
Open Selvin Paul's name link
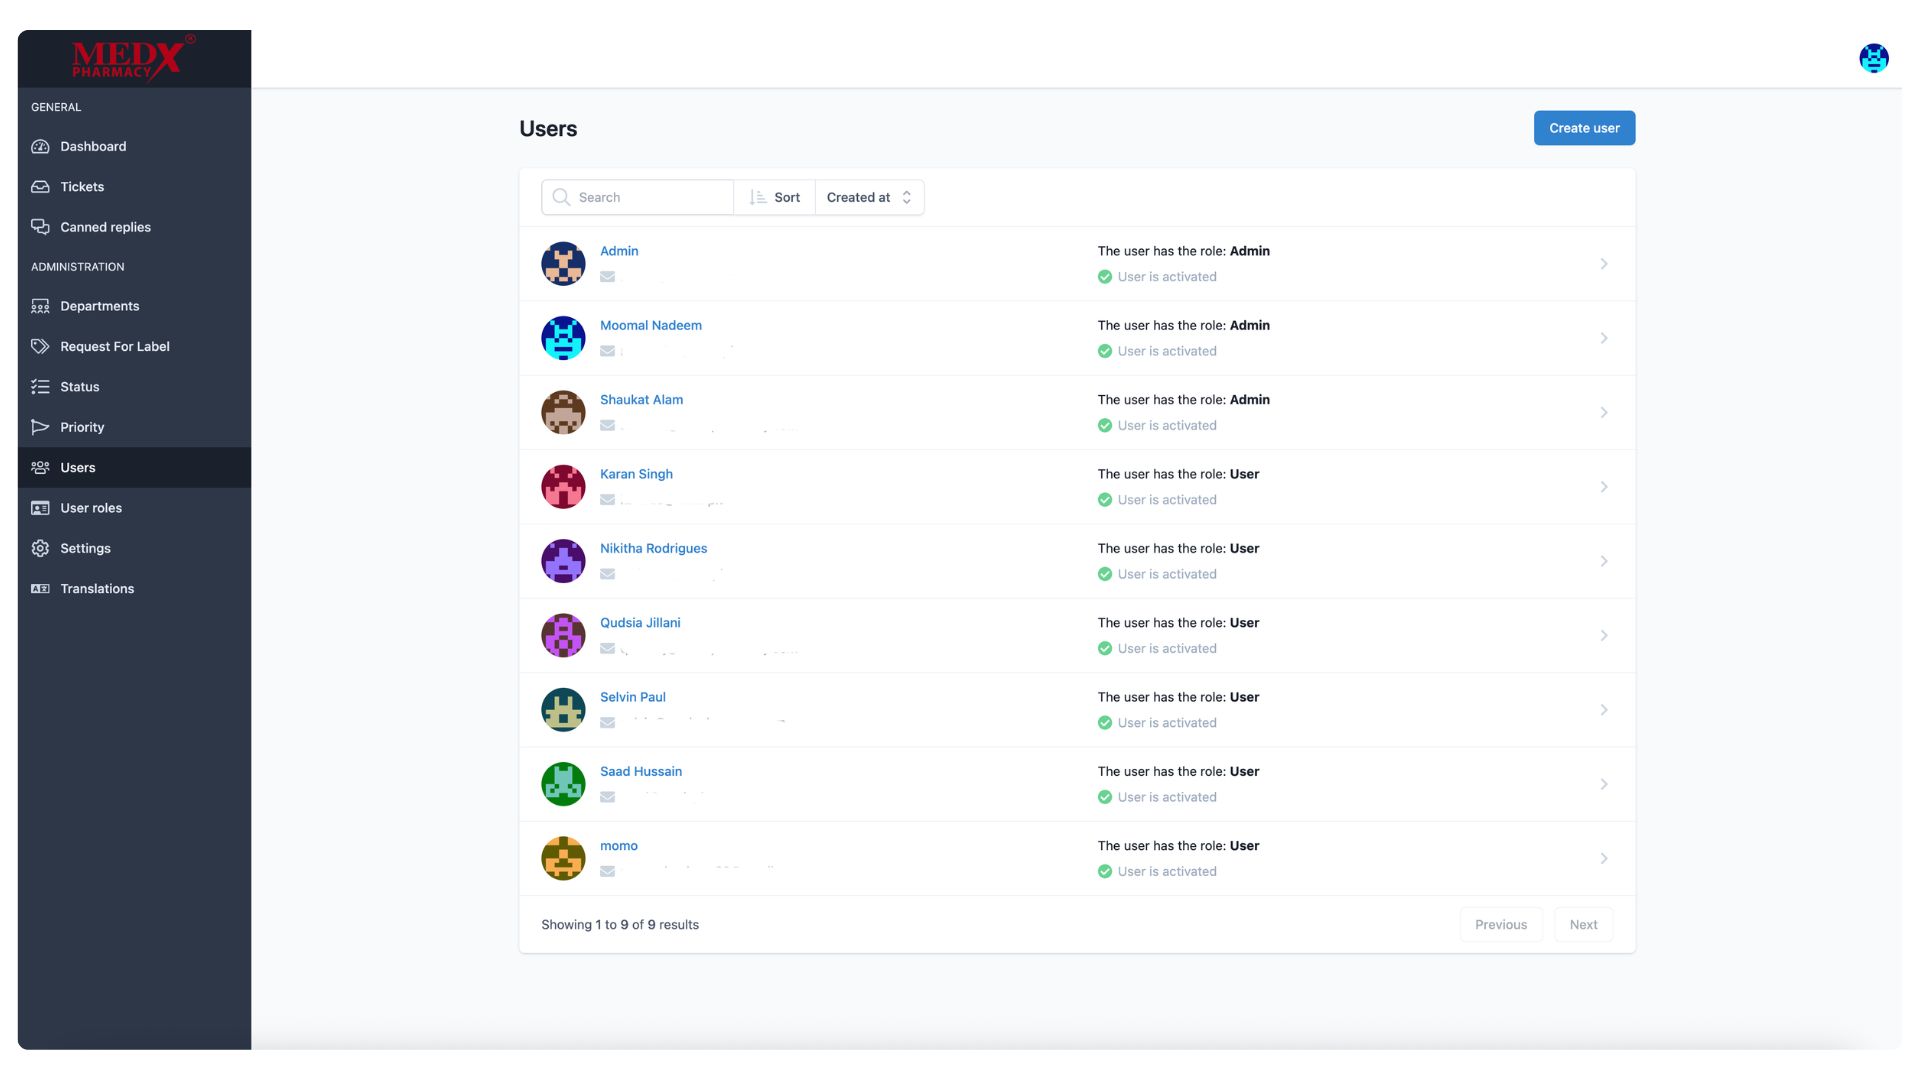click(632, 697)
